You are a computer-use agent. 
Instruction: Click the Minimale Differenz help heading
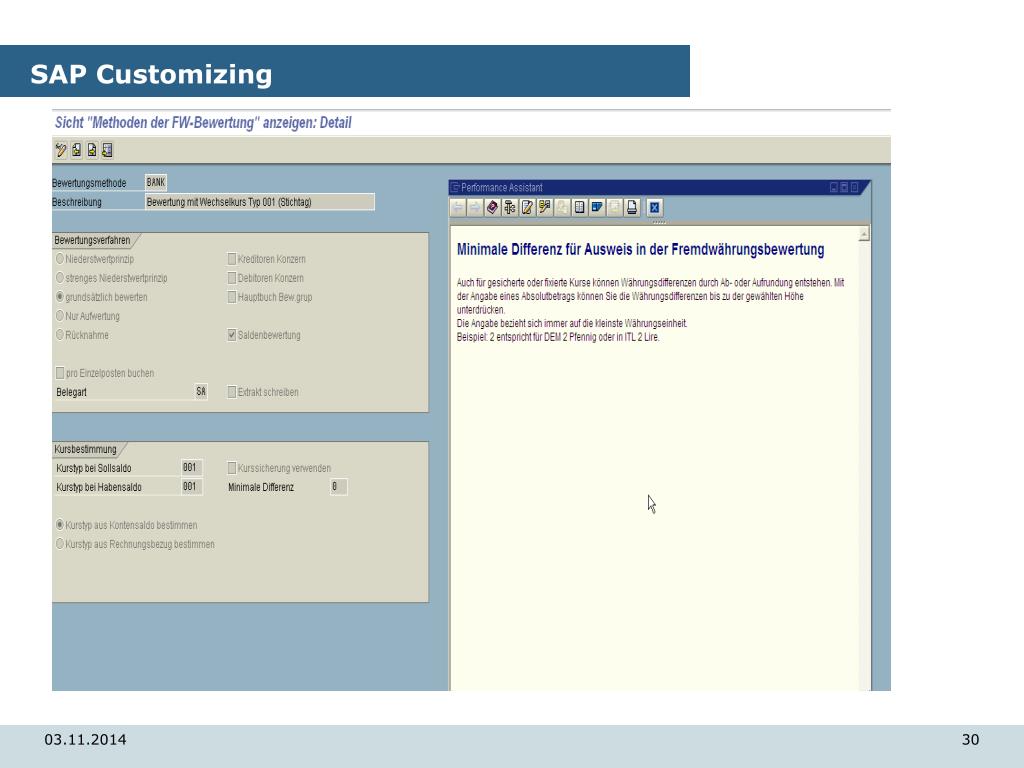point(640,249)
